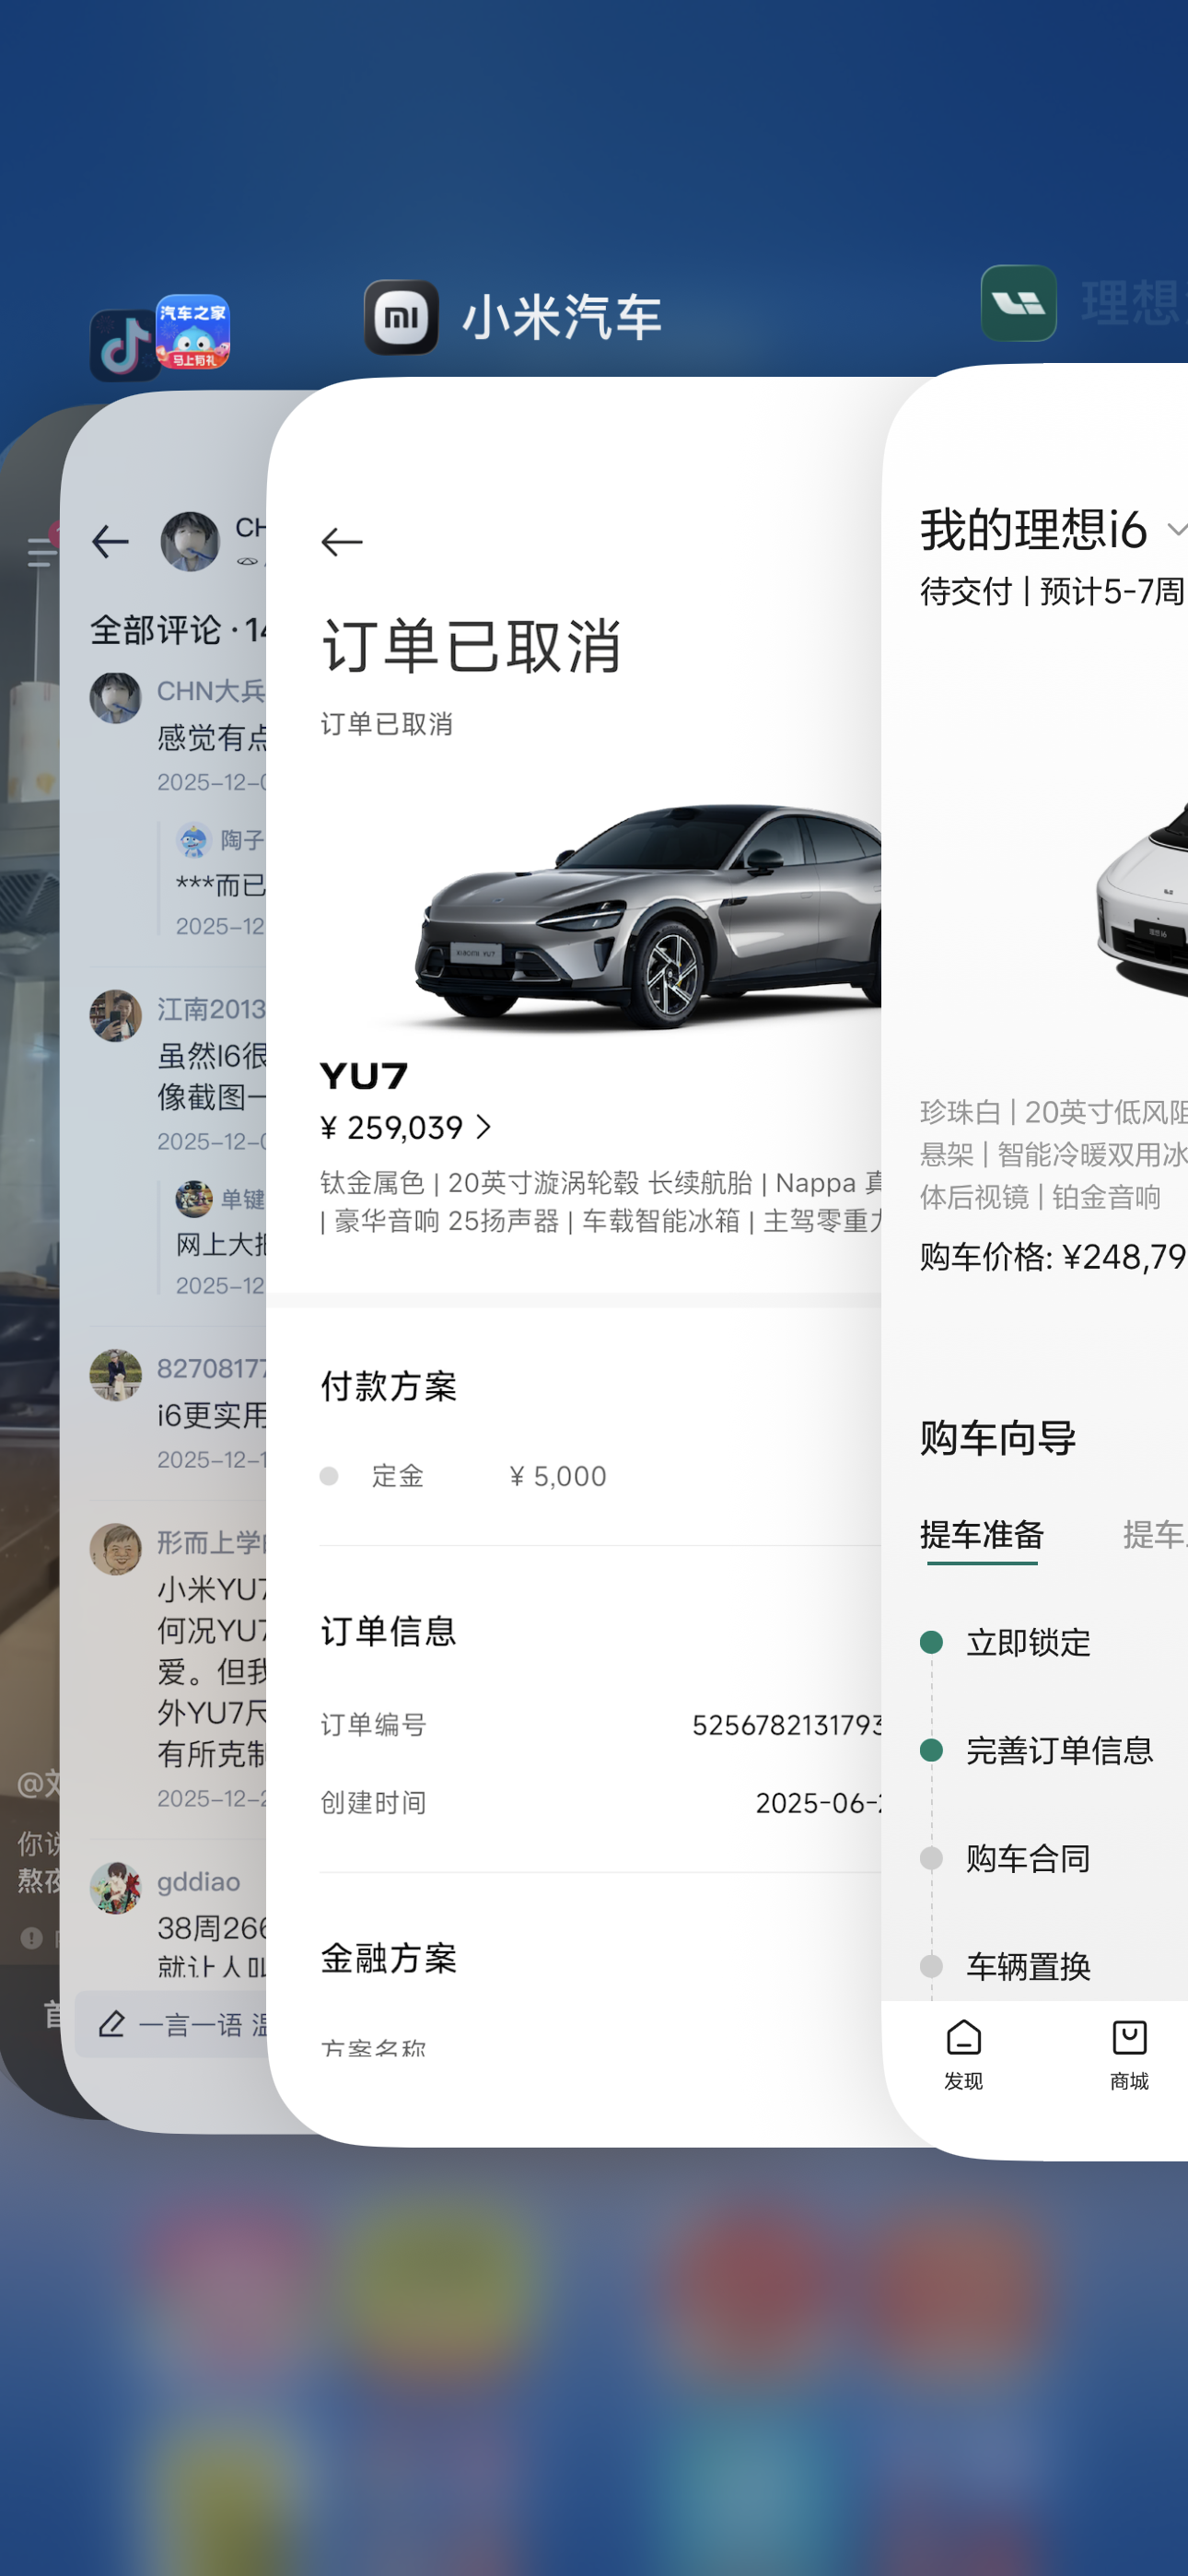Tap the comment input field
This screenshot has width=1188, height=2576.
(172, 2024)
